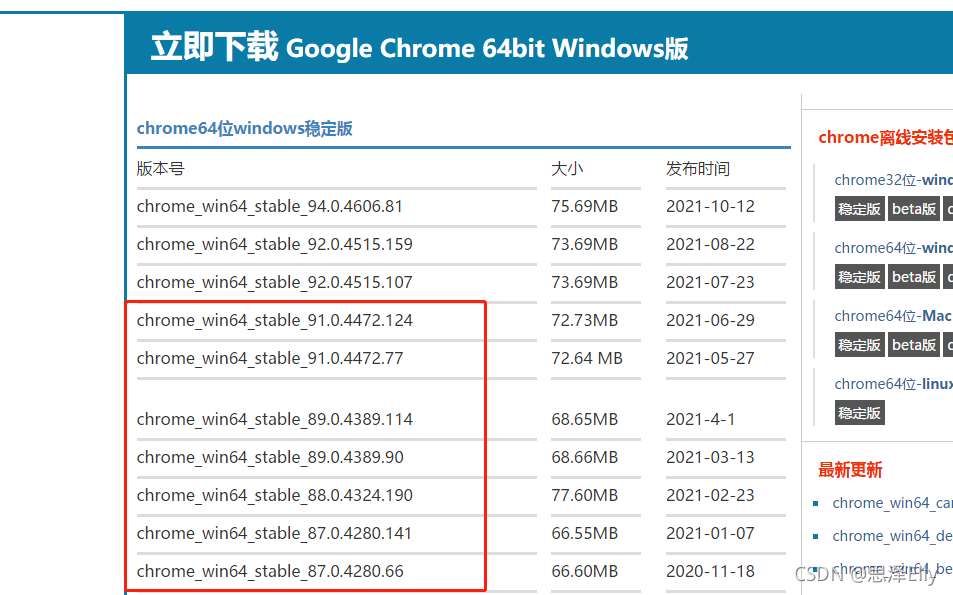The image size is (953, 595).
Task: Click the chrome离线安装包 sidebar heading
Action: pos(886,137)
